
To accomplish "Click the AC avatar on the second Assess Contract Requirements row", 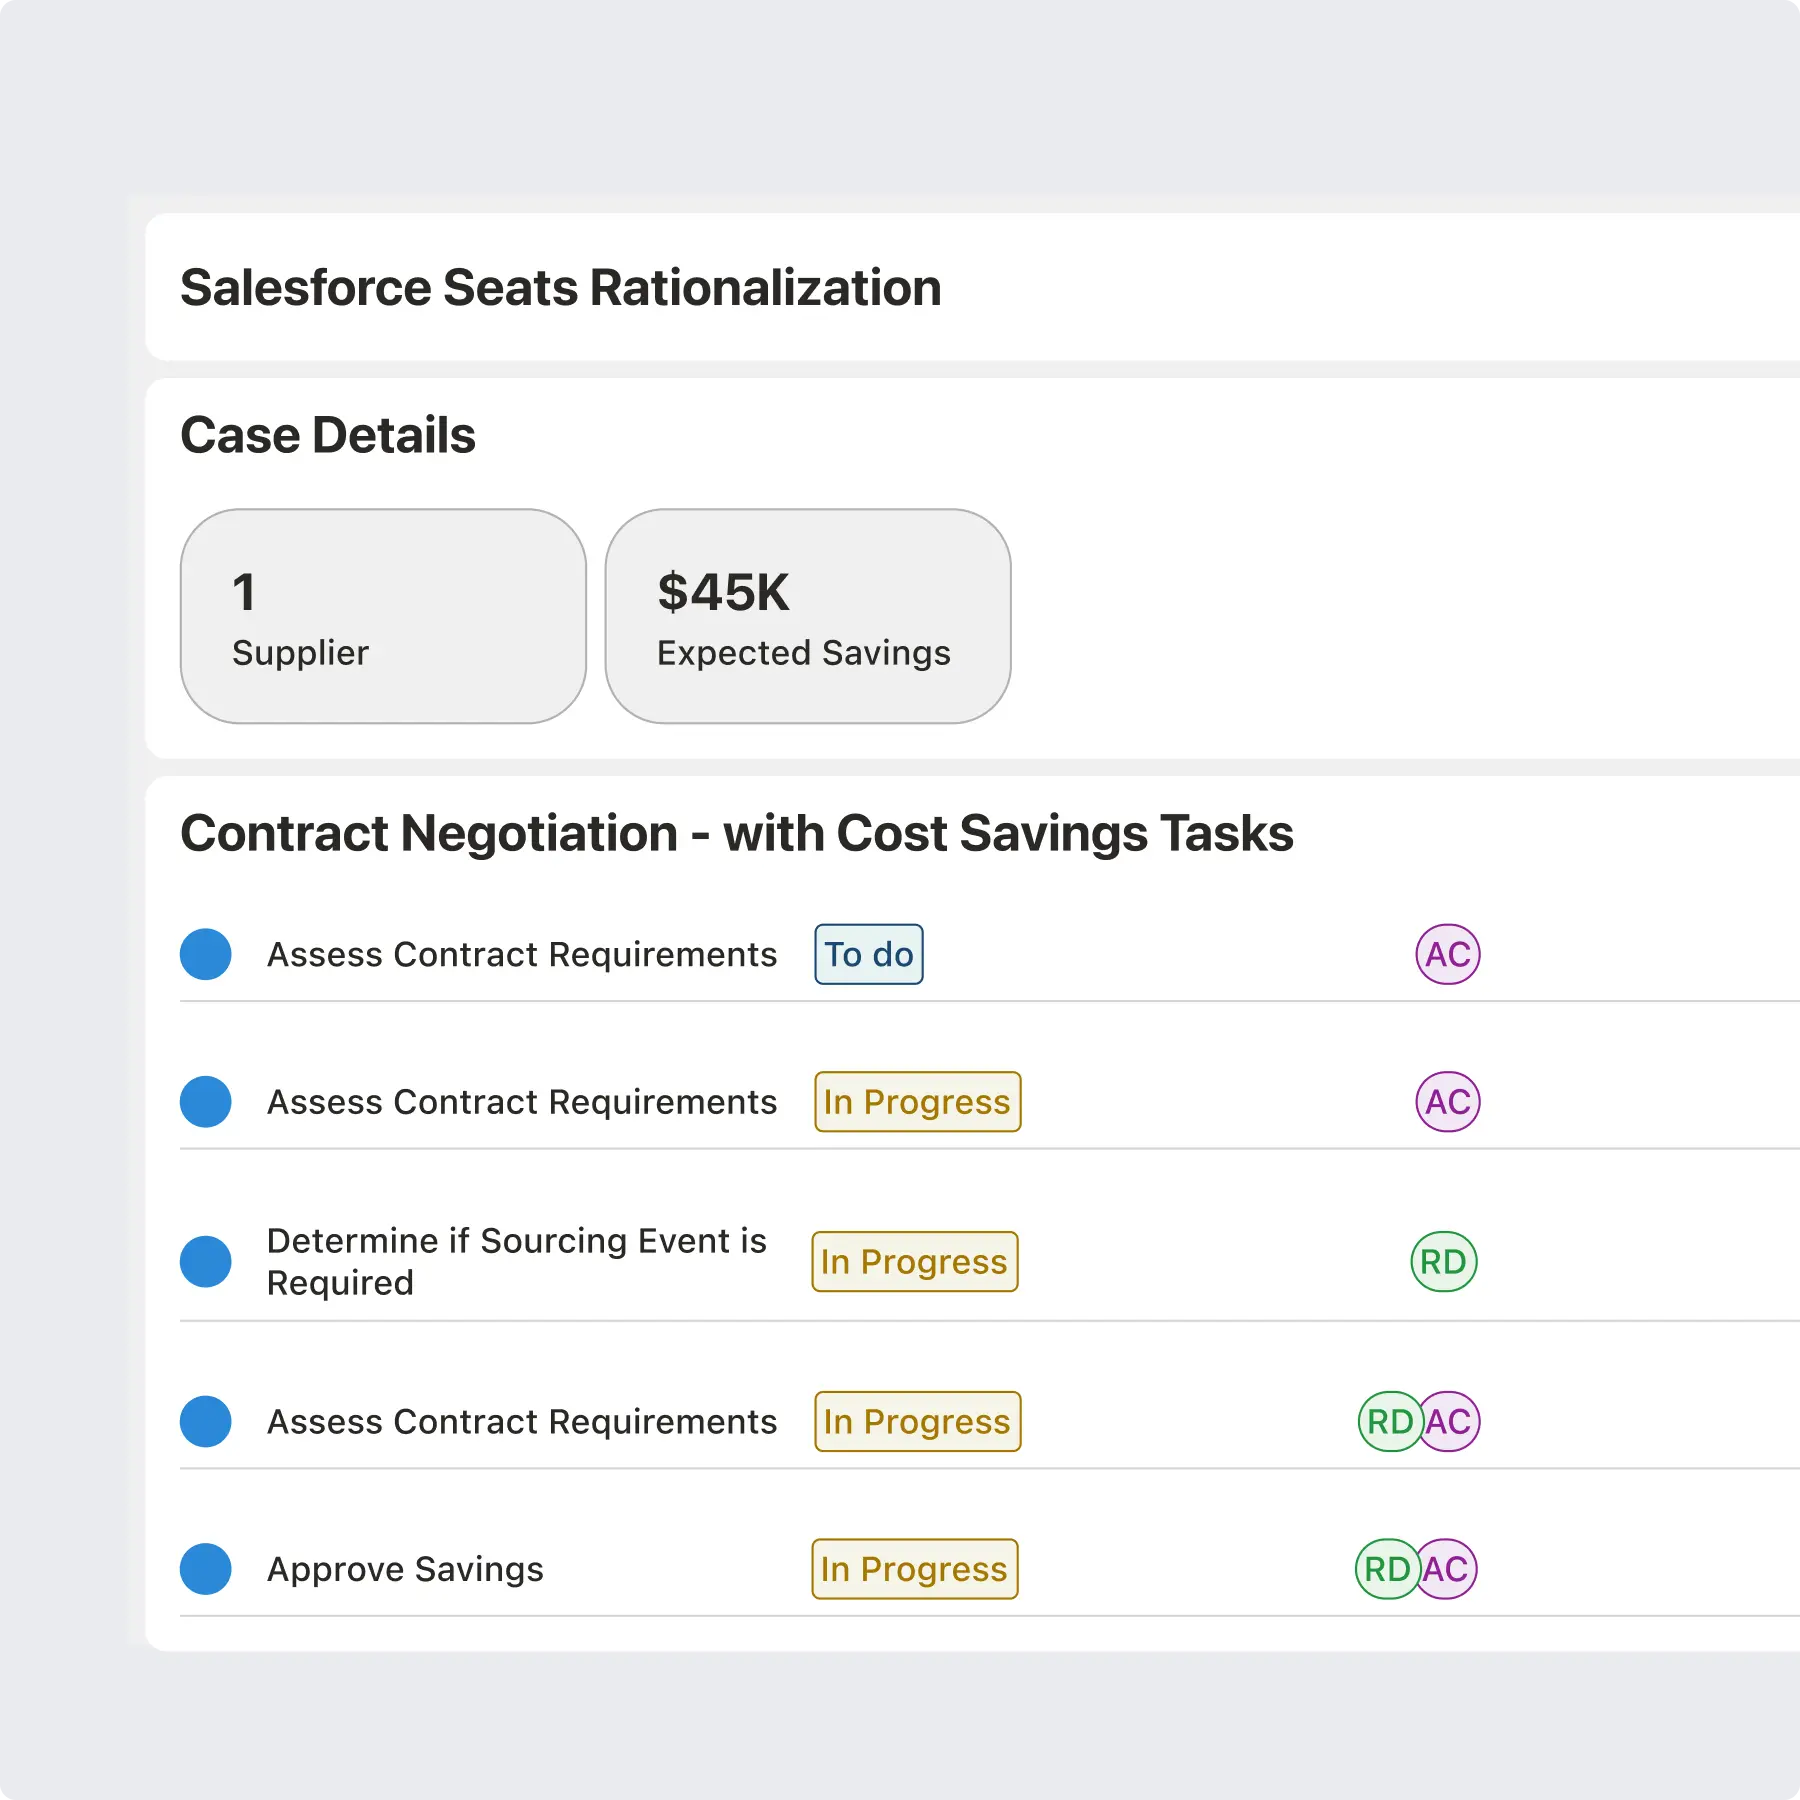I will coord(1447,1102).
